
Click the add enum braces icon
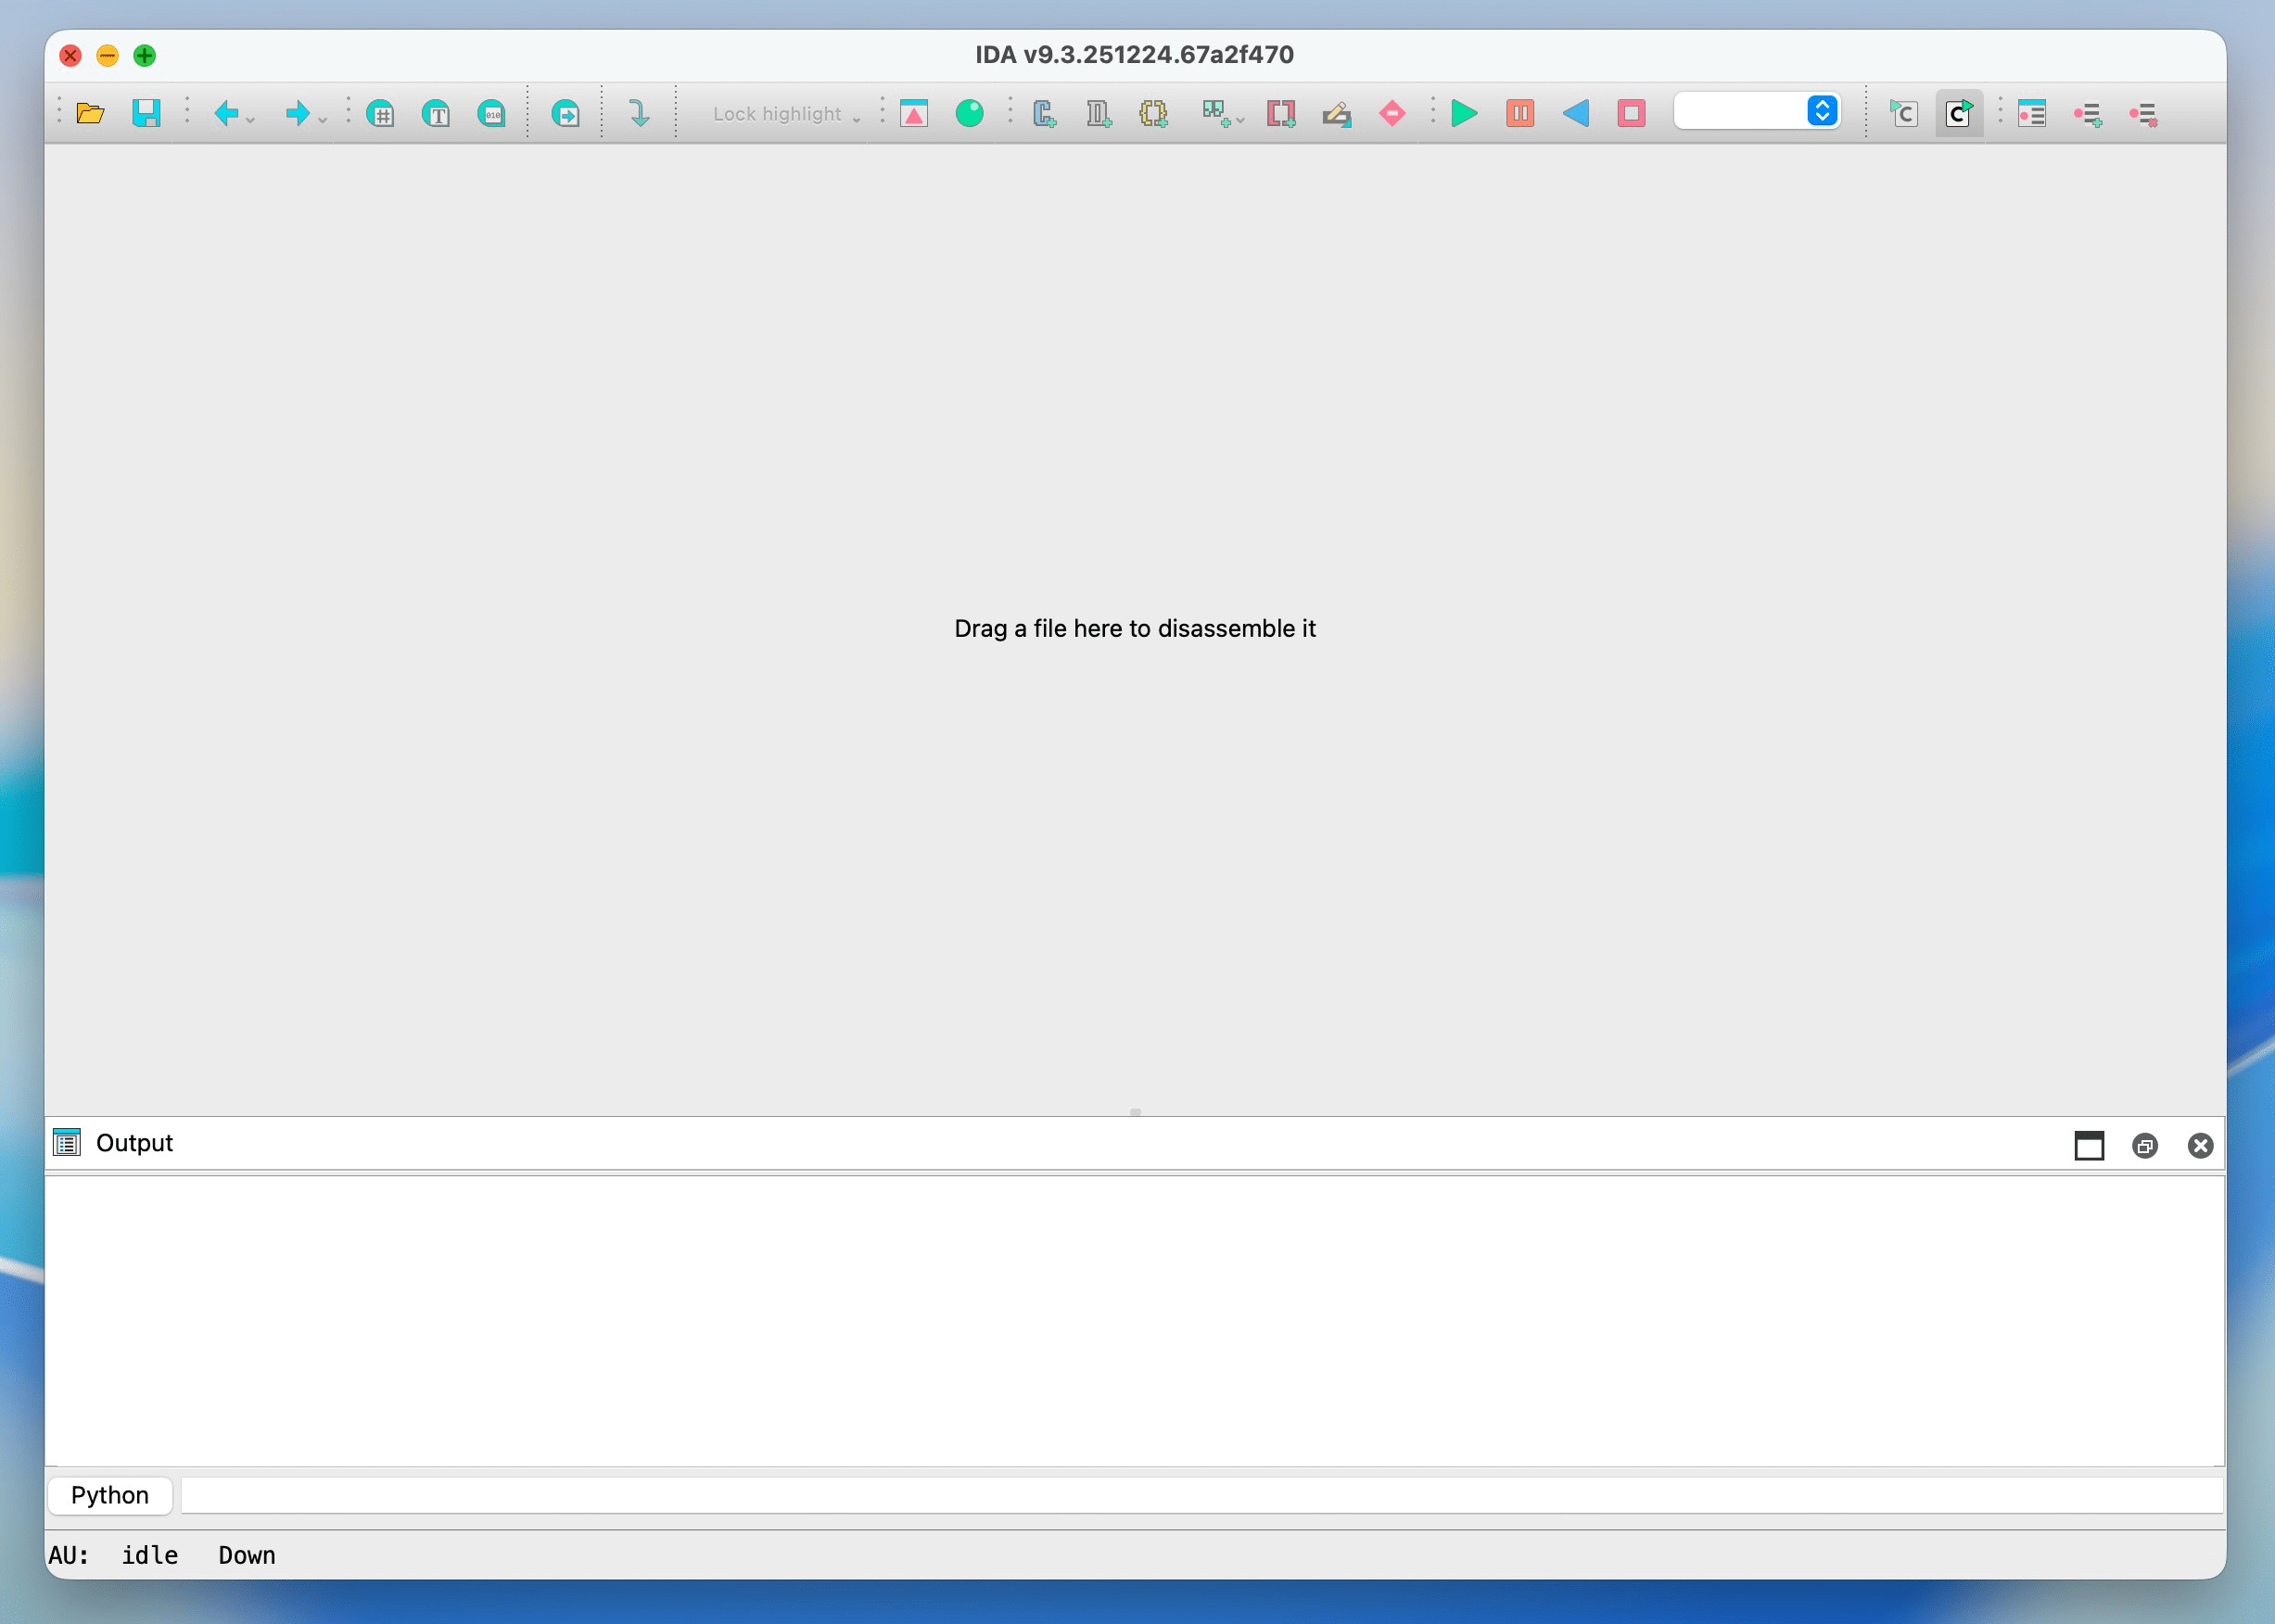tap(1153, 114)
